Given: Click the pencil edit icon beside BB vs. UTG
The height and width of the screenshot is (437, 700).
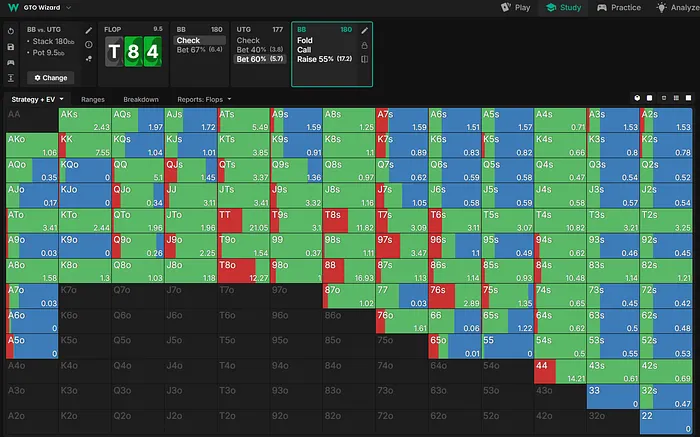Looking at the screenshot, I should [89, 30].
